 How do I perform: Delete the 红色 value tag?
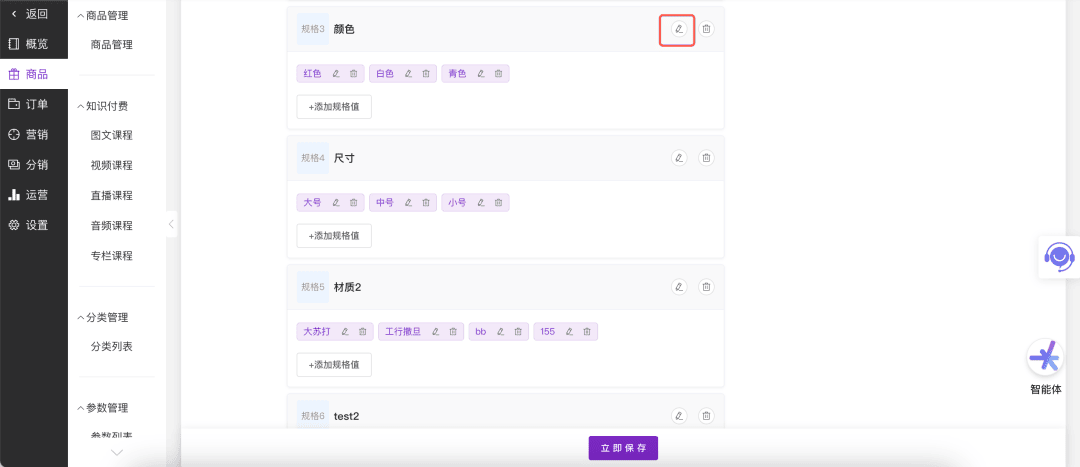(x=353, y=74)
